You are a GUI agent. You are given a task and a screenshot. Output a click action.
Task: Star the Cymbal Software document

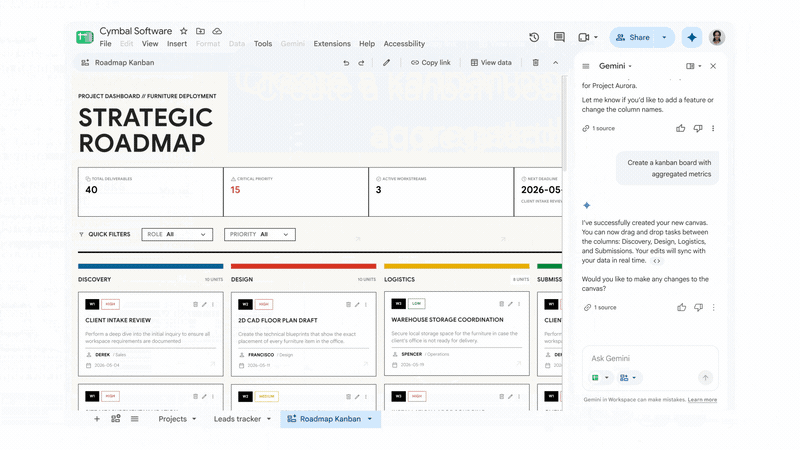pos(184,31)
